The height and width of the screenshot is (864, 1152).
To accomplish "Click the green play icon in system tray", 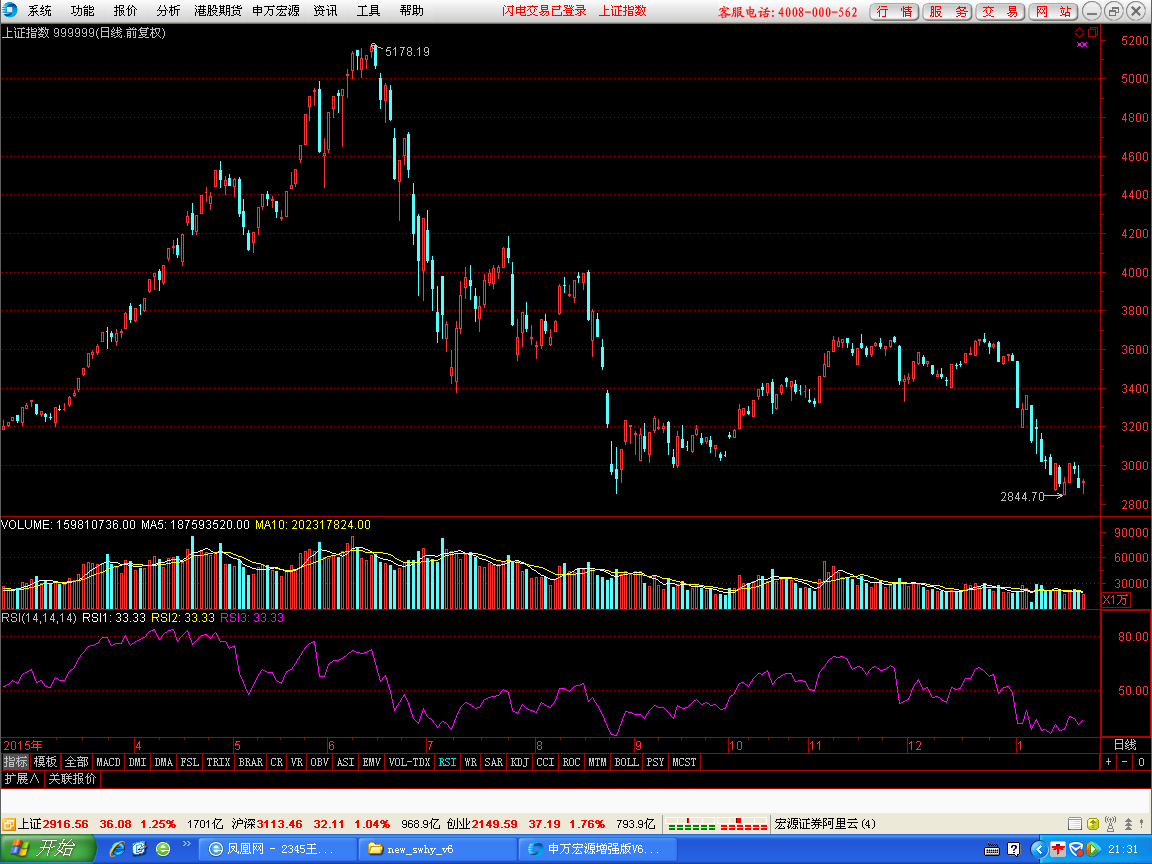I will click(1092, 849).
